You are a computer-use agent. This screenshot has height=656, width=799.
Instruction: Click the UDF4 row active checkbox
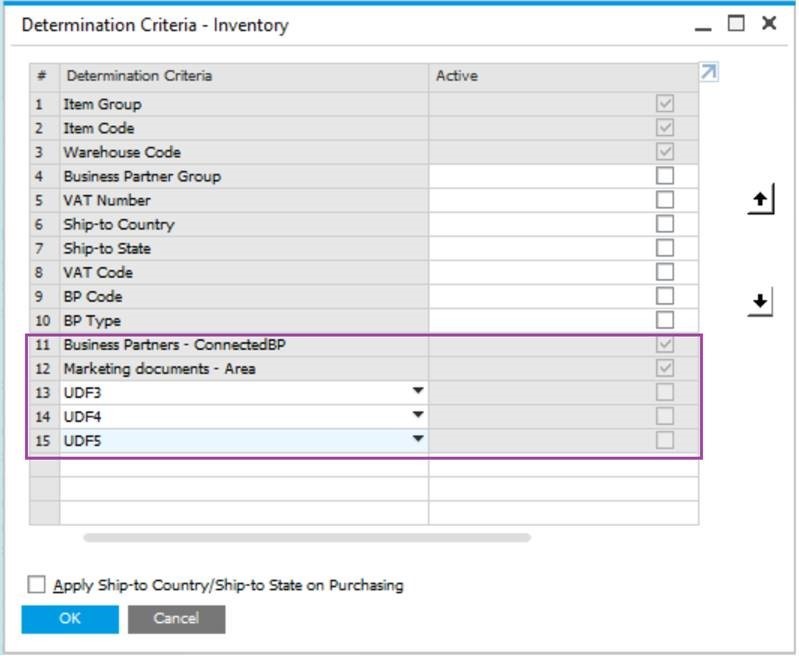[665, 416]
